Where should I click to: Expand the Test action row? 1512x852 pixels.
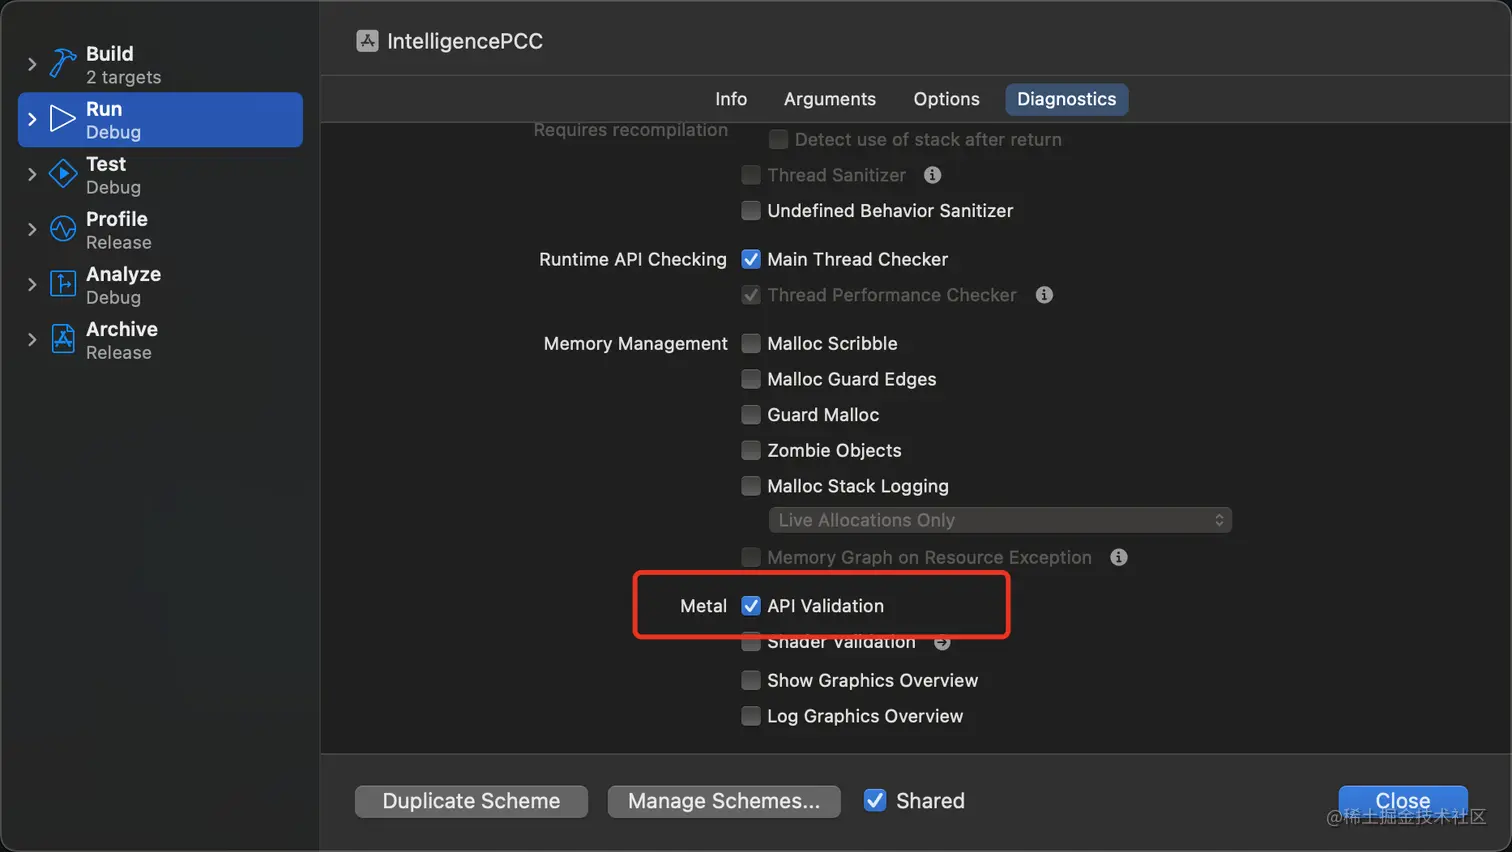pos(32,174)
